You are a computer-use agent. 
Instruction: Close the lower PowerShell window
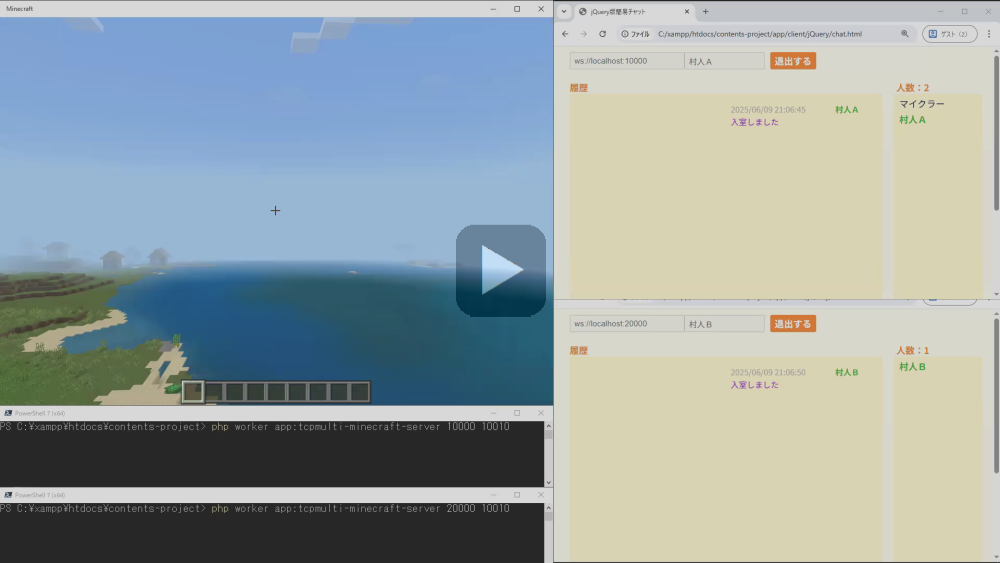(x=541, y=495)
